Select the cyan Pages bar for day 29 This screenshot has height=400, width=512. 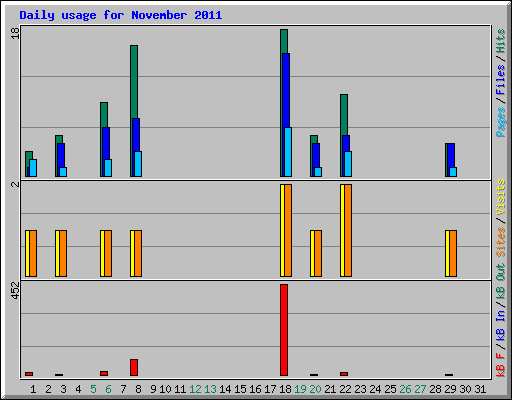(x=453, y=172)
